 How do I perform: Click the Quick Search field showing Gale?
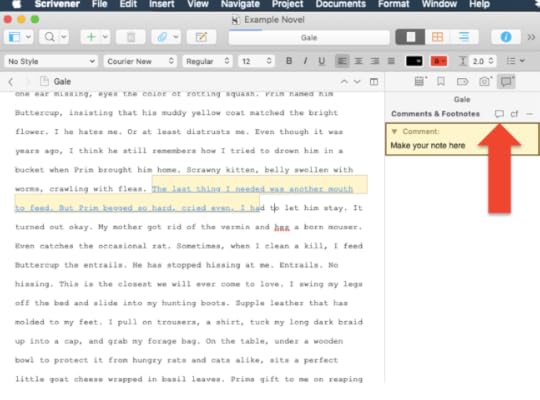point(309,38)
